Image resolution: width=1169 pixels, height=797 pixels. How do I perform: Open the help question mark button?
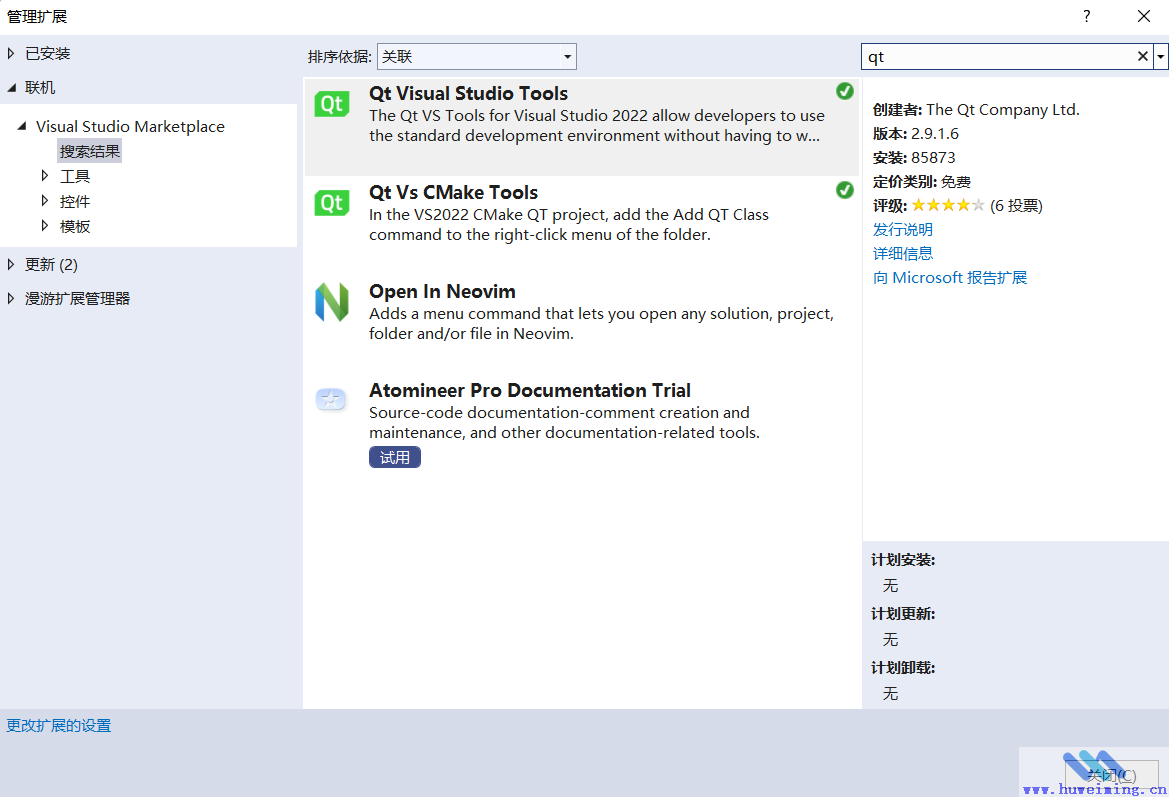[x=1087, y=16]
